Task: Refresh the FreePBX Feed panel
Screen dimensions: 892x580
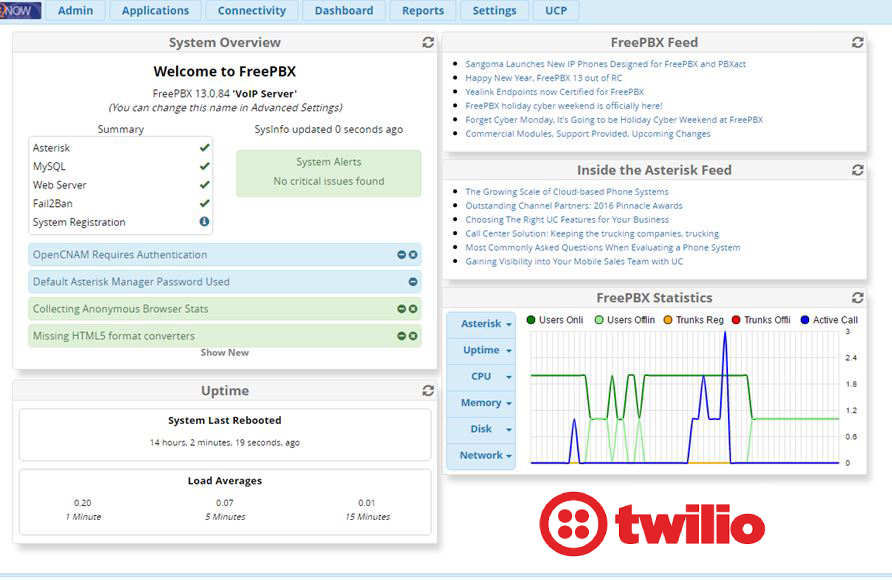Action: pyautogui.click(x=857, y=43)
